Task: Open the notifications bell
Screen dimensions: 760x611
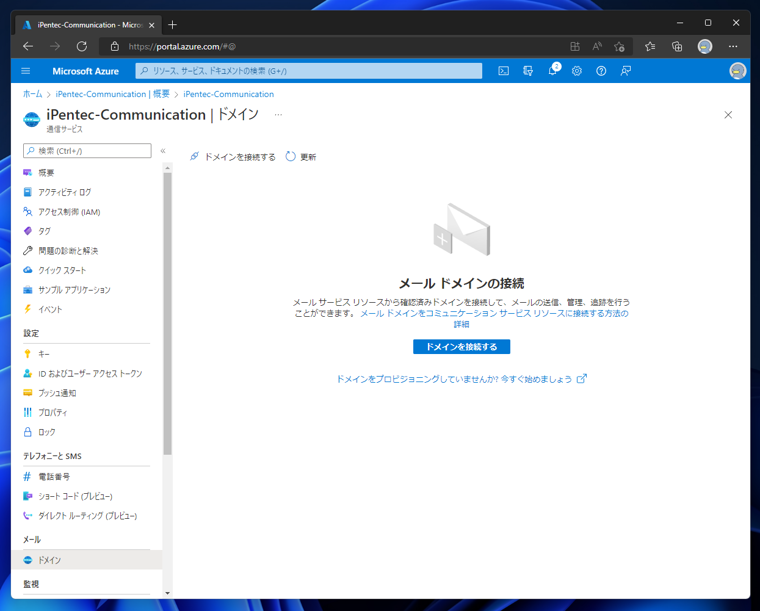Action: coord(553,71)
